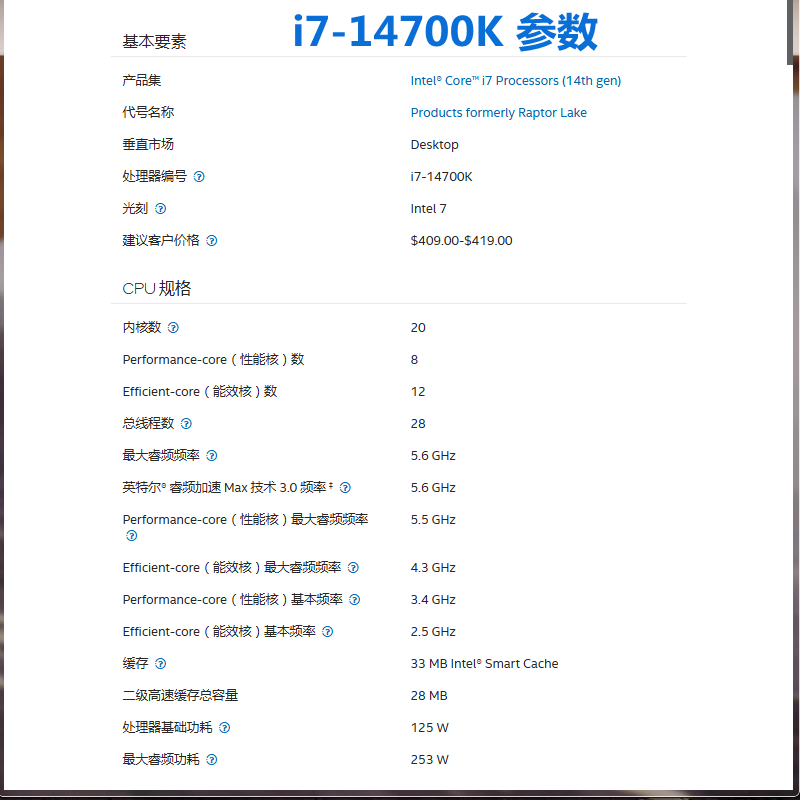Open Intel Core i7 Processors (14th gen) link
Screen dimensions: 800x800
515,81
